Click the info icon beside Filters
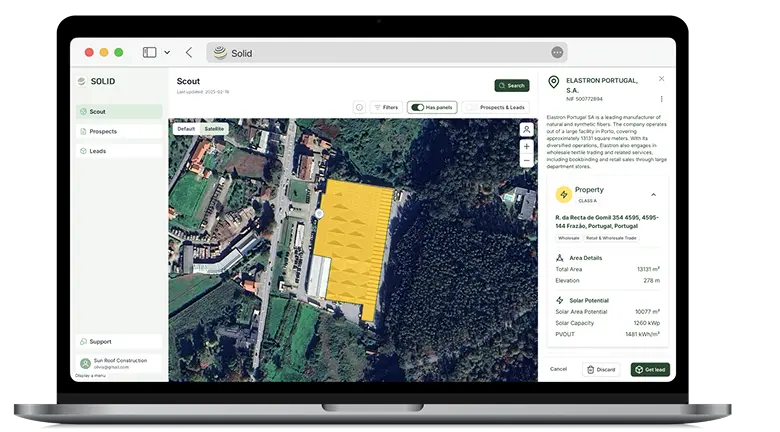 (x=359, y=107)
